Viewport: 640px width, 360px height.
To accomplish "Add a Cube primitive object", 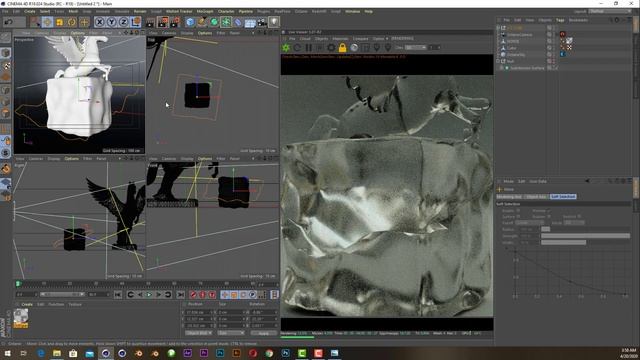I will tap(190, 22).
